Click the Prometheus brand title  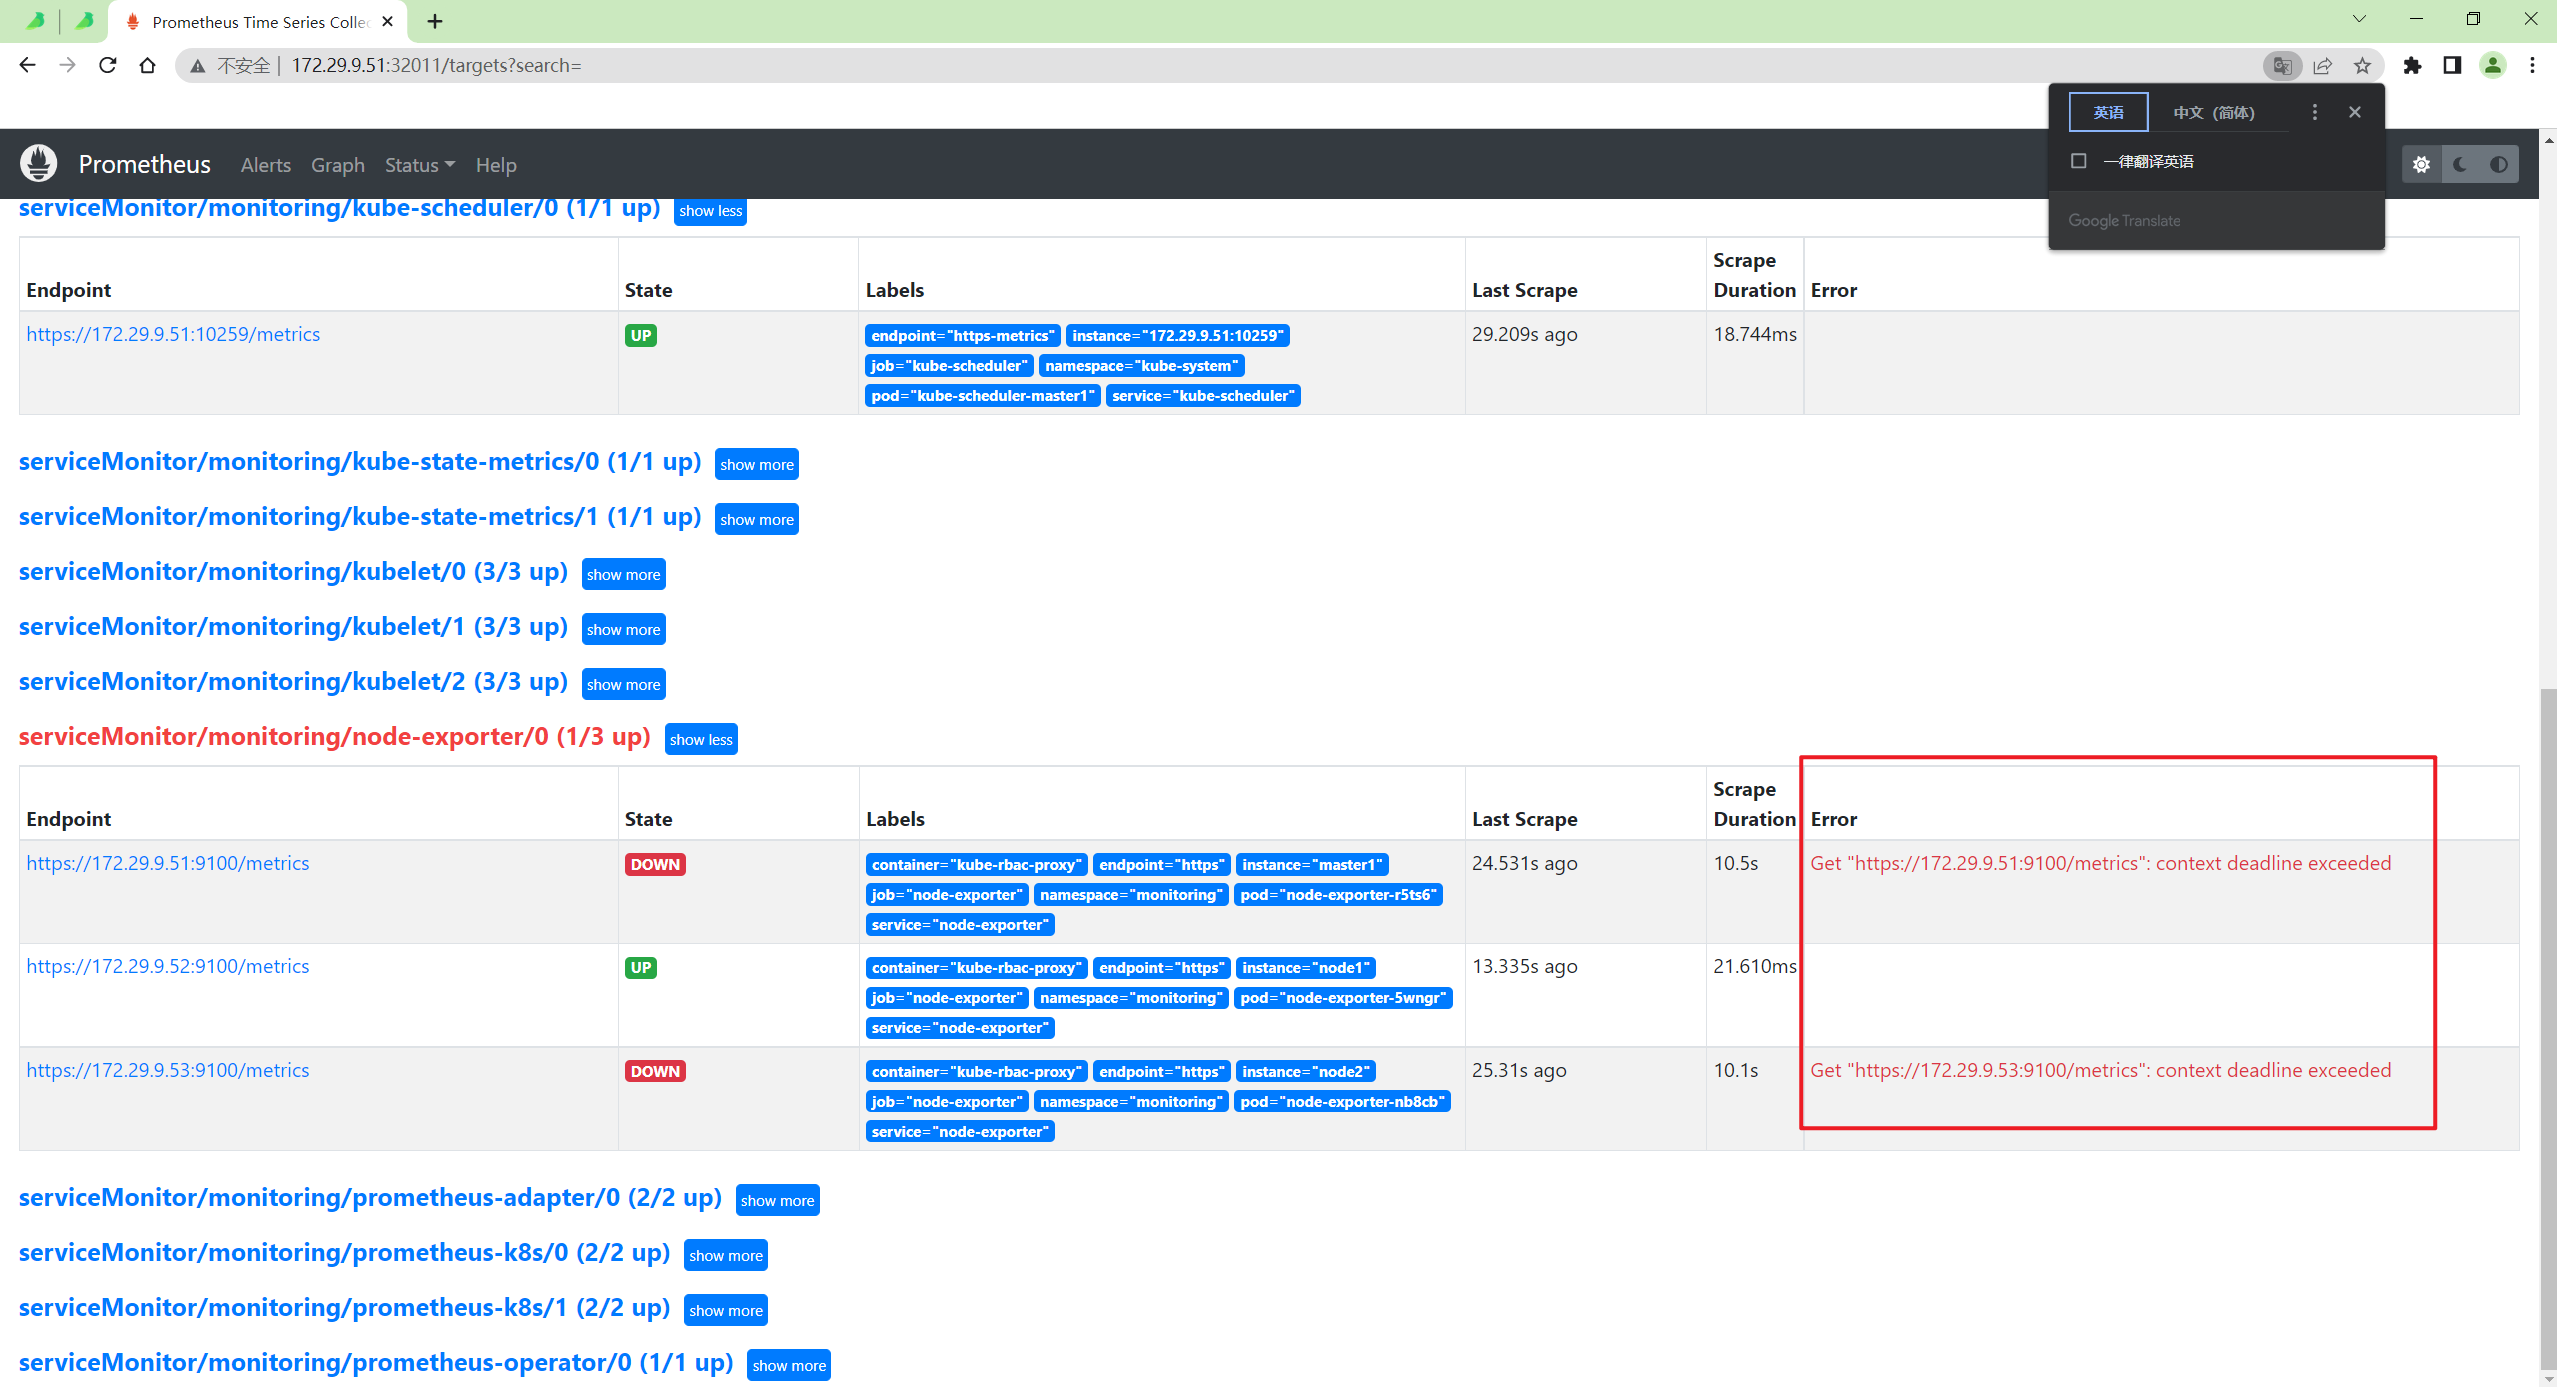pyautogui.click(x=144, y=164)
